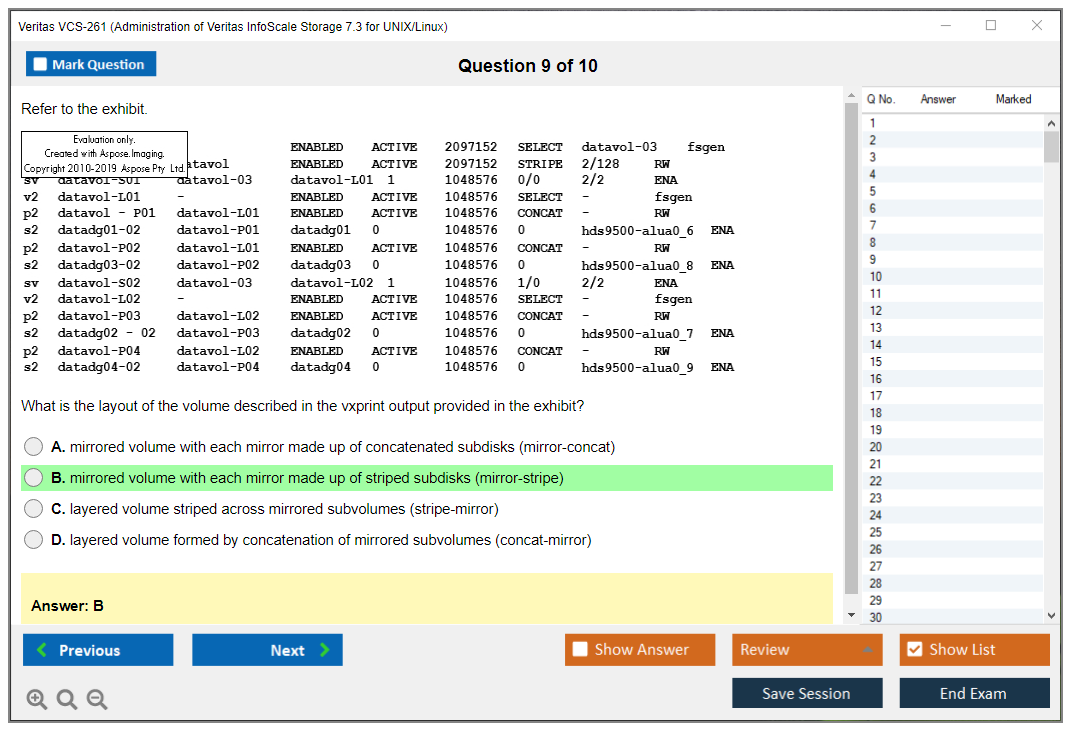Open the Review dropdown menu
Screen dimensions: 1075x735
pos(807,650)
